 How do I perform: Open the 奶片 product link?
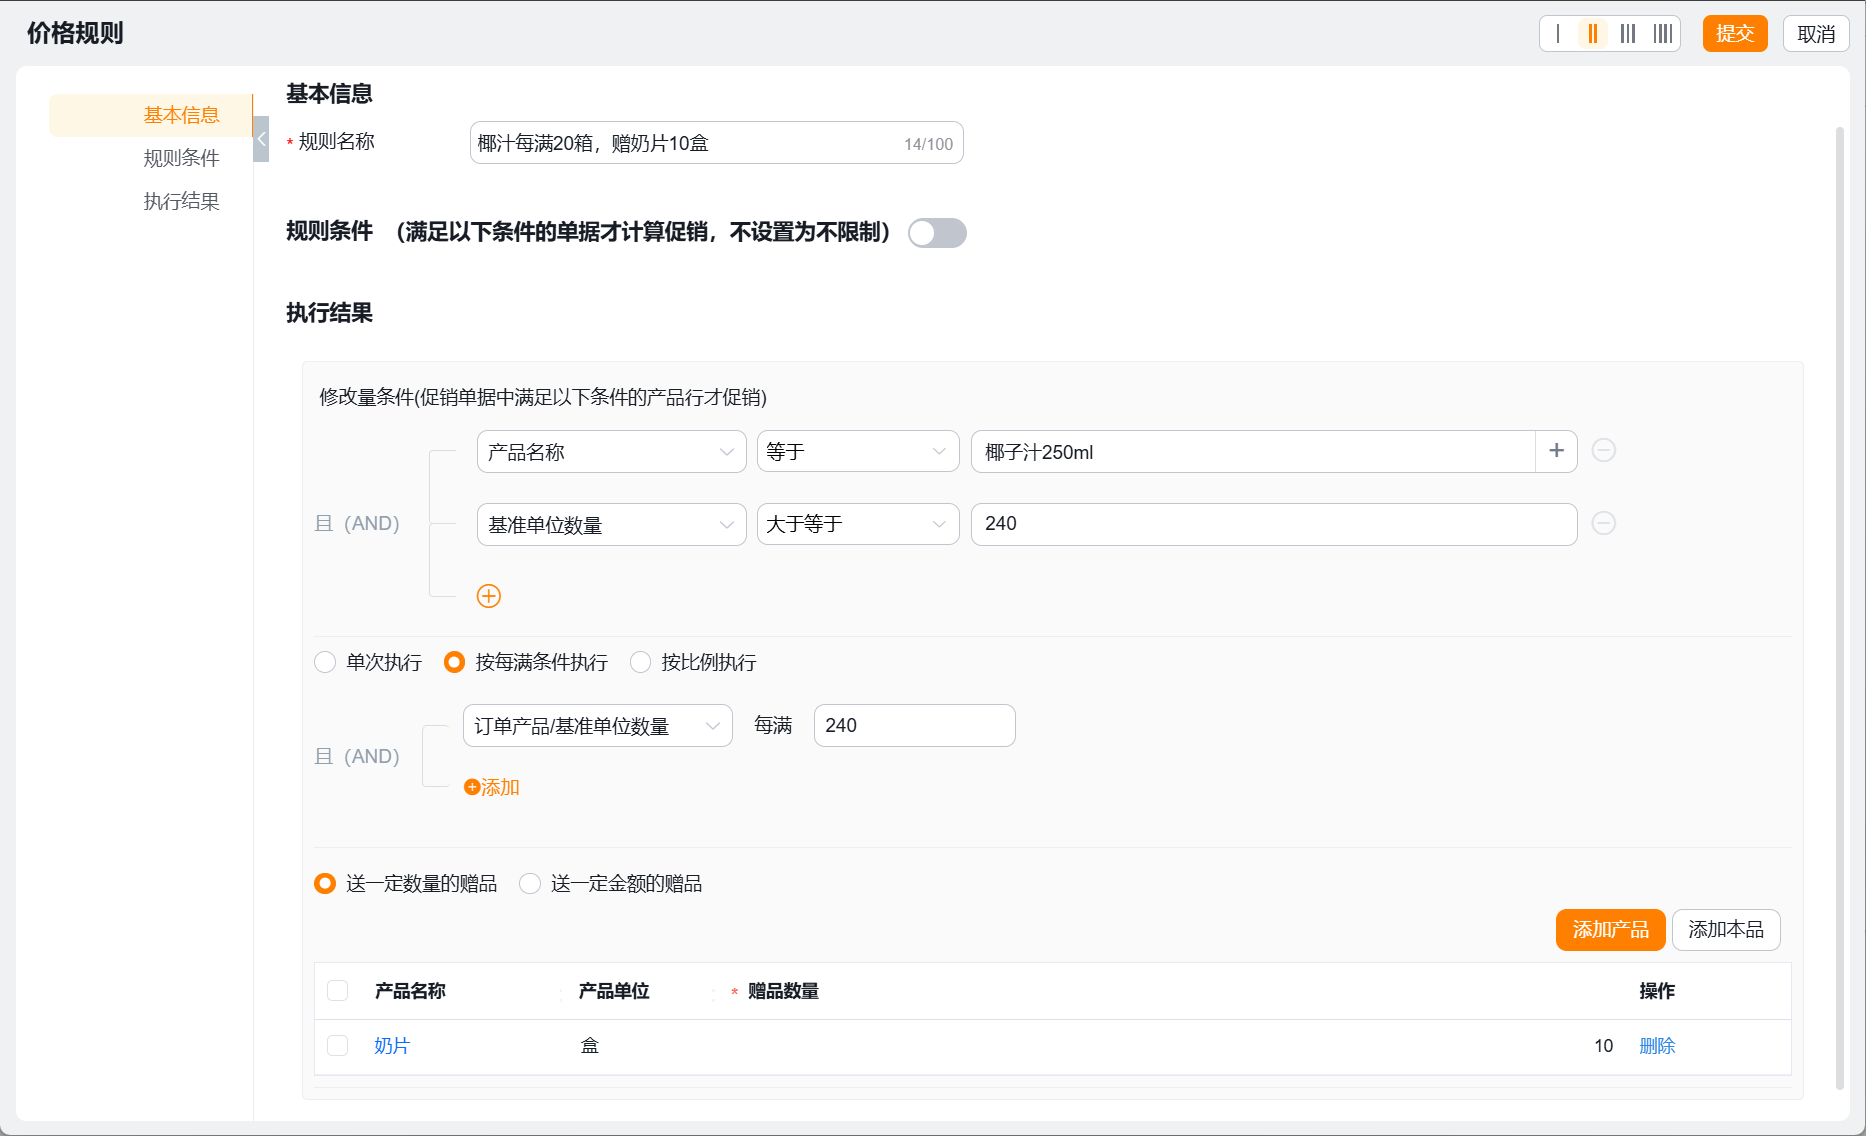pyautogui.click(x=392, y=1046)
